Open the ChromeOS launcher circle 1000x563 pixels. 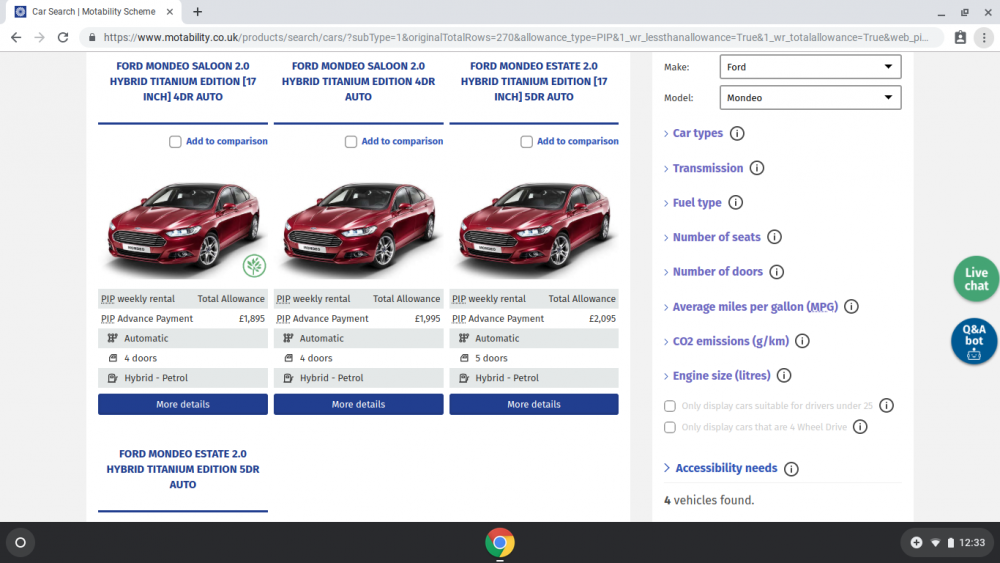(x=20, y=543)
